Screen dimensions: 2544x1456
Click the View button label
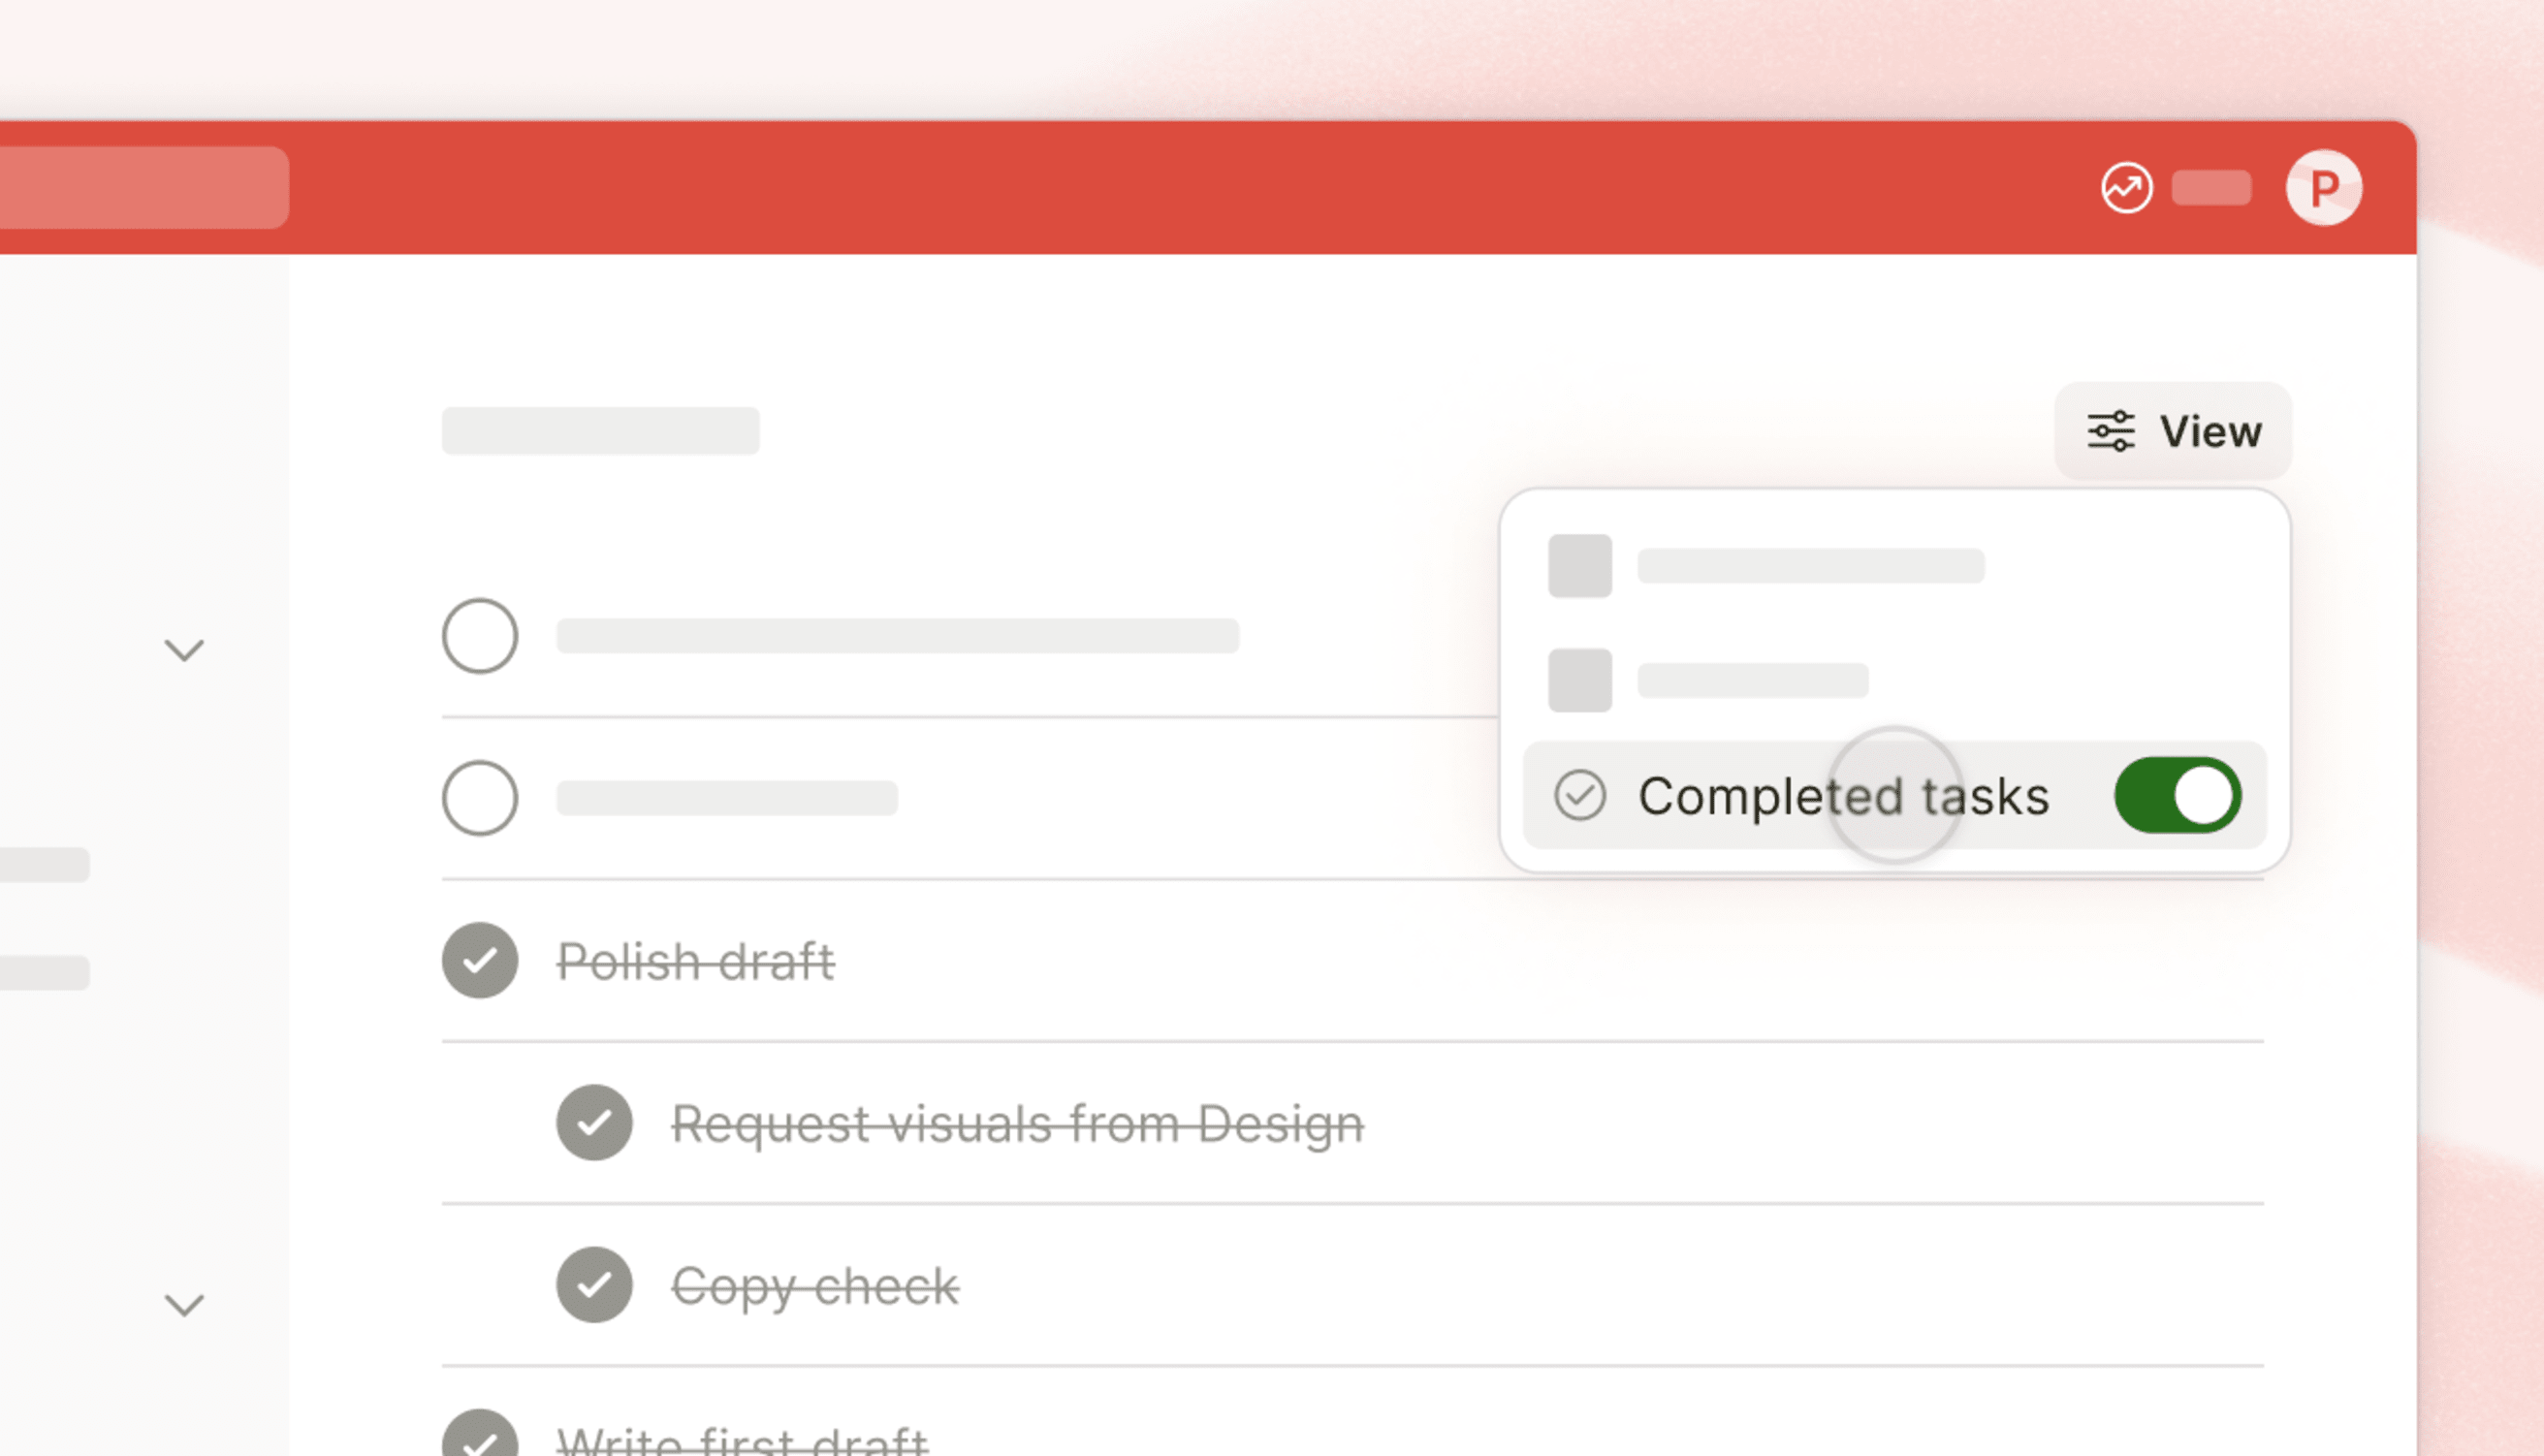2210,430
